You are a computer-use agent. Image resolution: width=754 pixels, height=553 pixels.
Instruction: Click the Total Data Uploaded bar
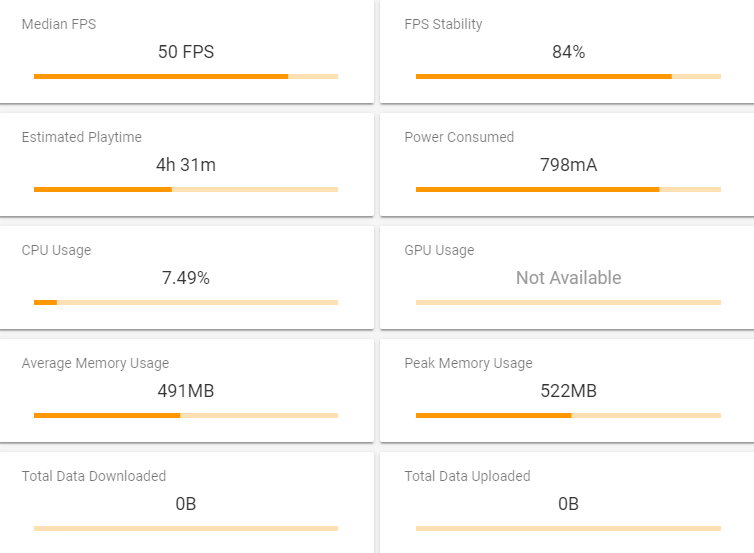tap(568, 528)
